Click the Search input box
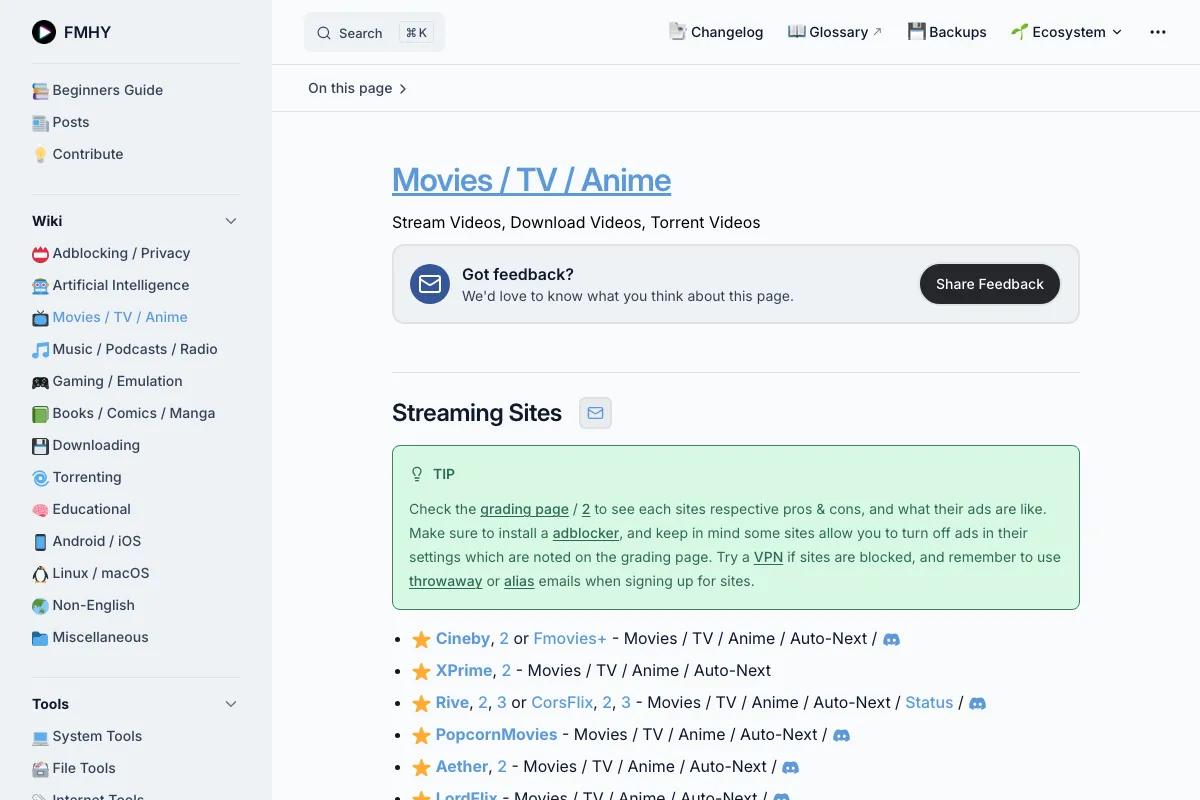Screen dimensions: 1200x800 374,32
